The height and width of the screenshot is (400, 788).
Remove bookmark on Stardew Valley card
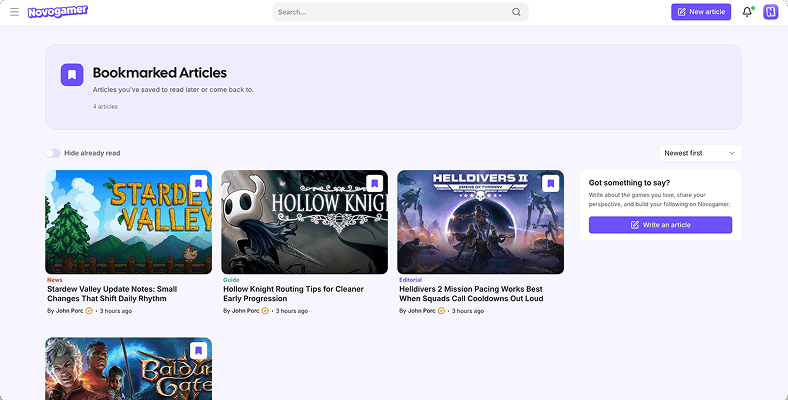[x=199, y=183]
